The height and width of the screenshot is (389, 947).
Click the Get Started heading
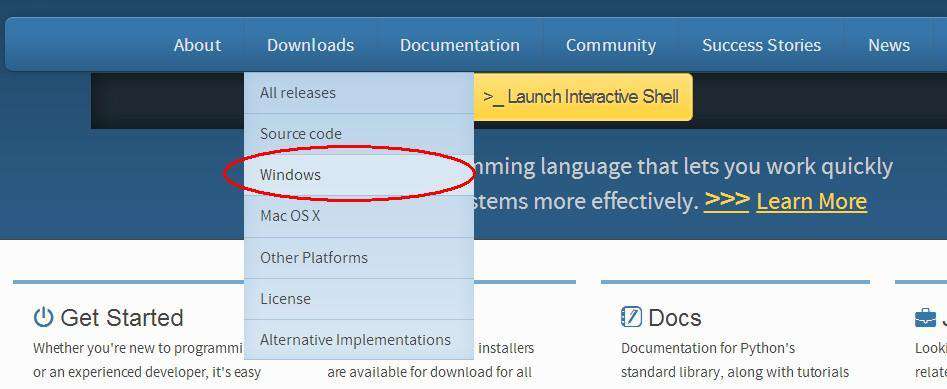pyautogui.click(x=121, y=318)
